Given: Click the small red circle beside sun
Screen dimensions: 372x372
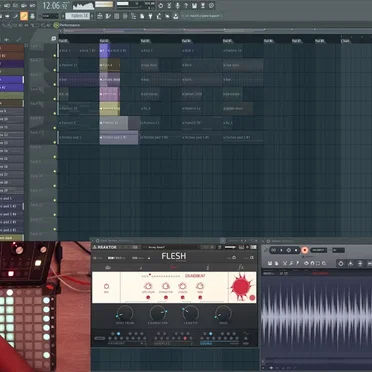Looking at the screenshot, I should click(x=252, y=298).
